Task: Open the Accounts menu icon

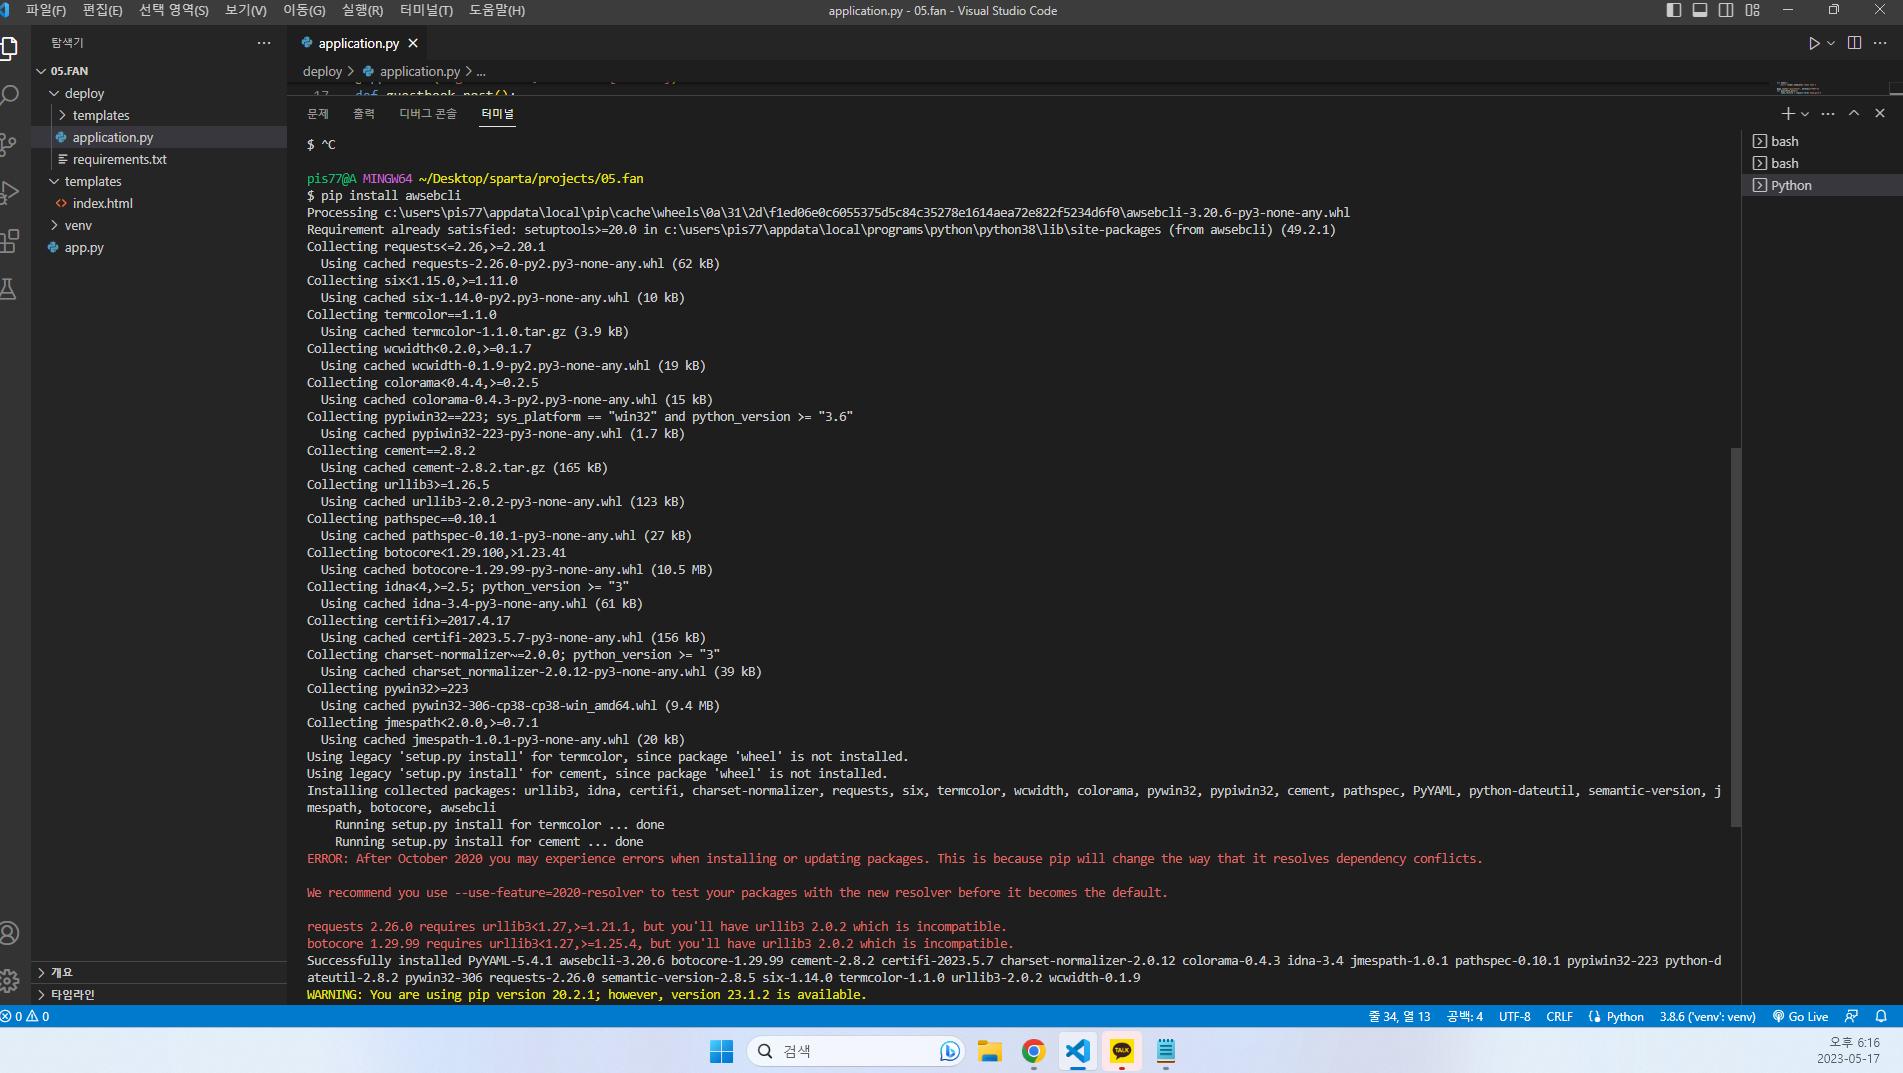Action: point(10,933)
